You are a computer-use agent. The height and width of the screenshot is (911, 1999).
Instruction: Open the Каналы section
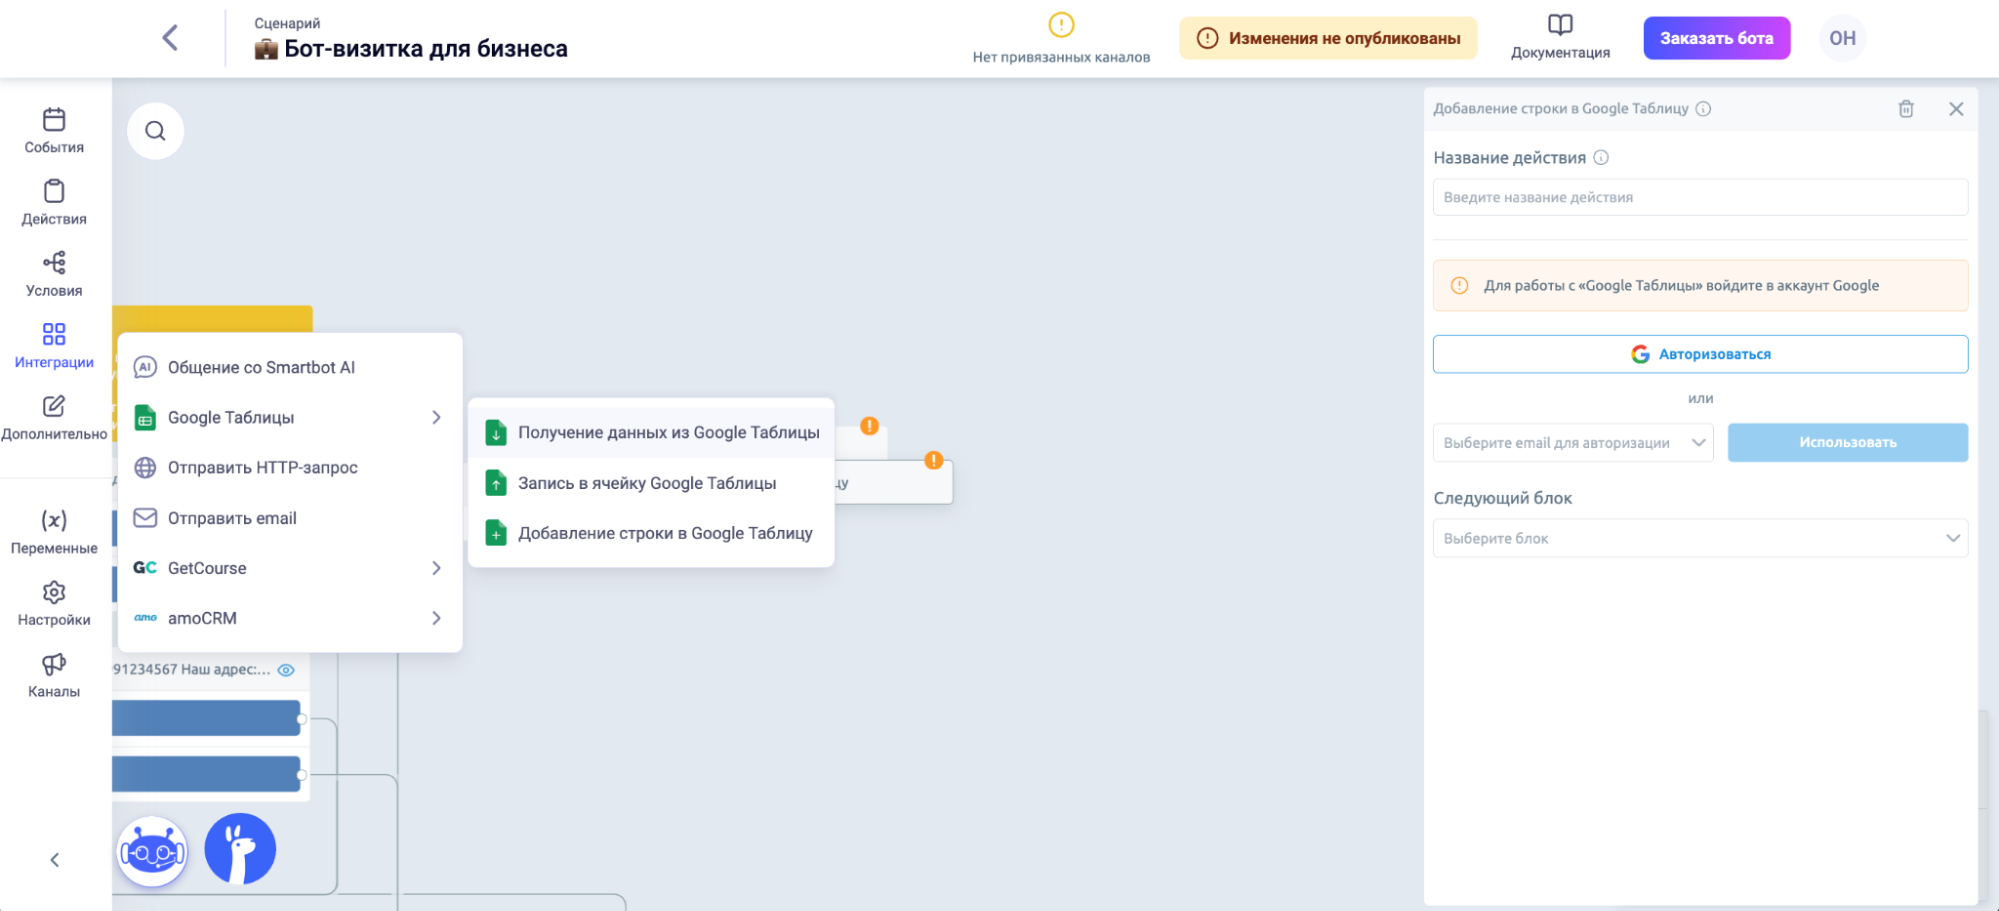pos(54,676)
